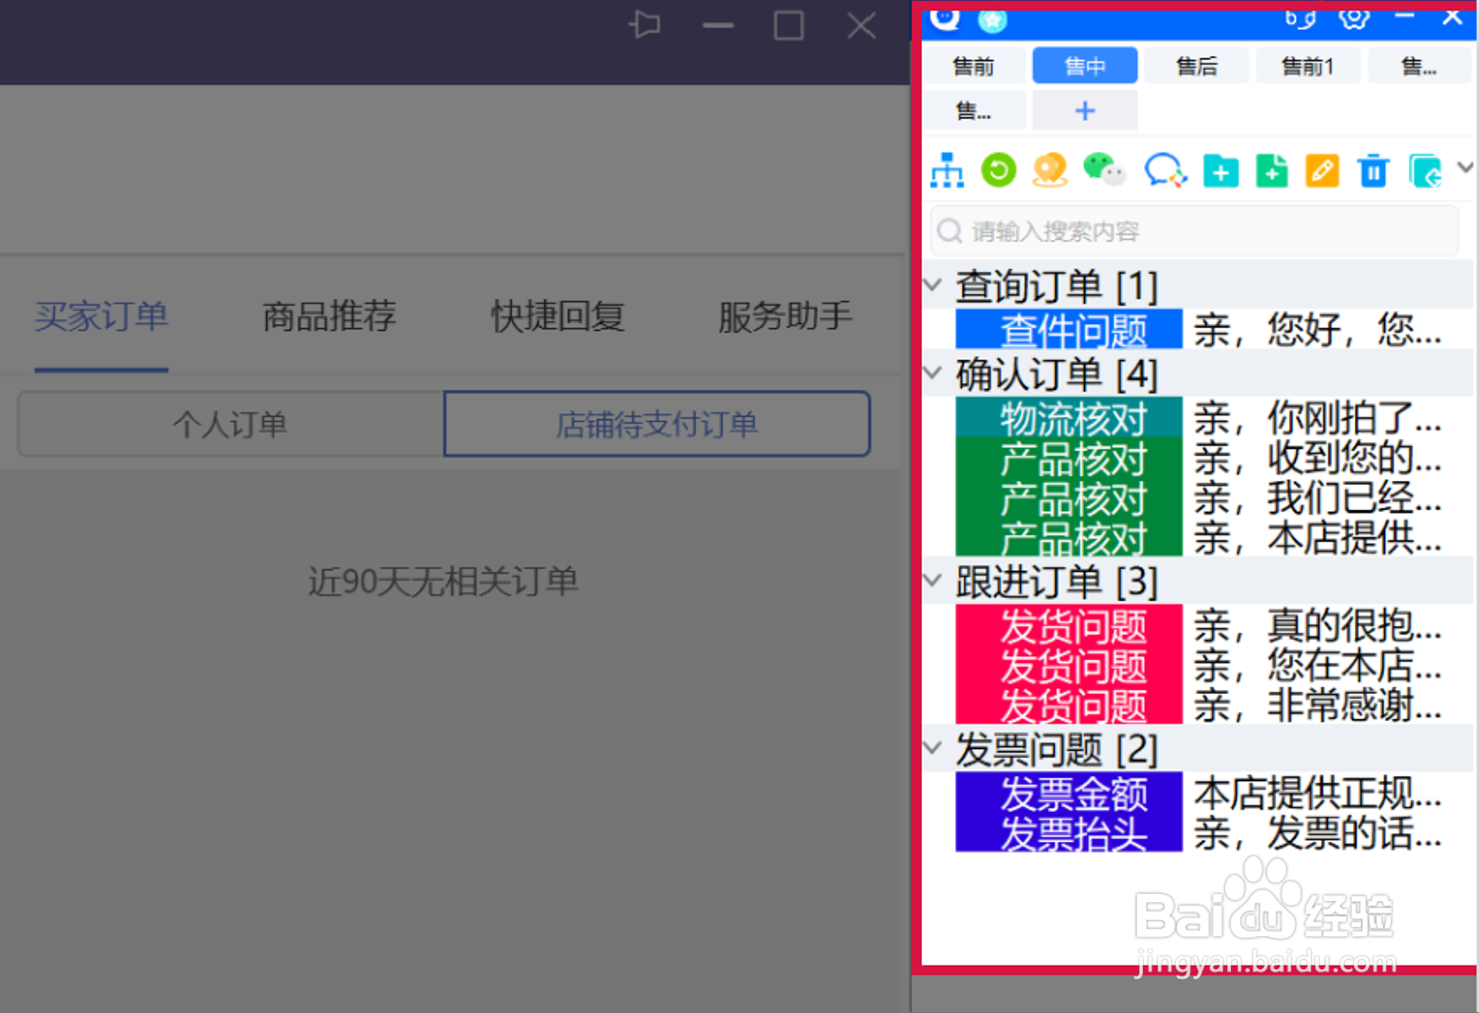Select the 发票抬头 reply entry

[x=1069, y=832]
